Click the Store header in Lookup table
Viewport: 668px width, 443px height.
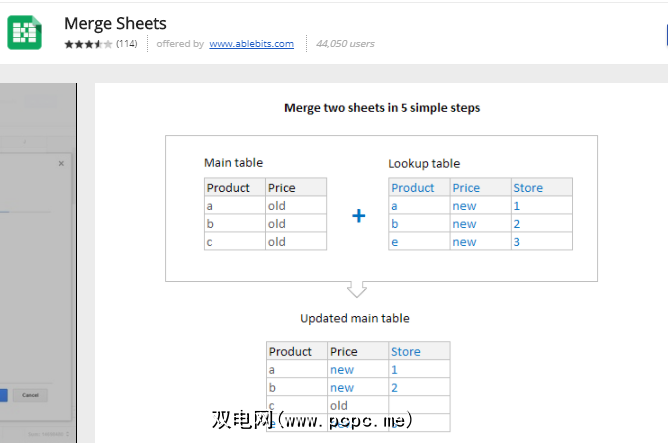tap(528, 188)
